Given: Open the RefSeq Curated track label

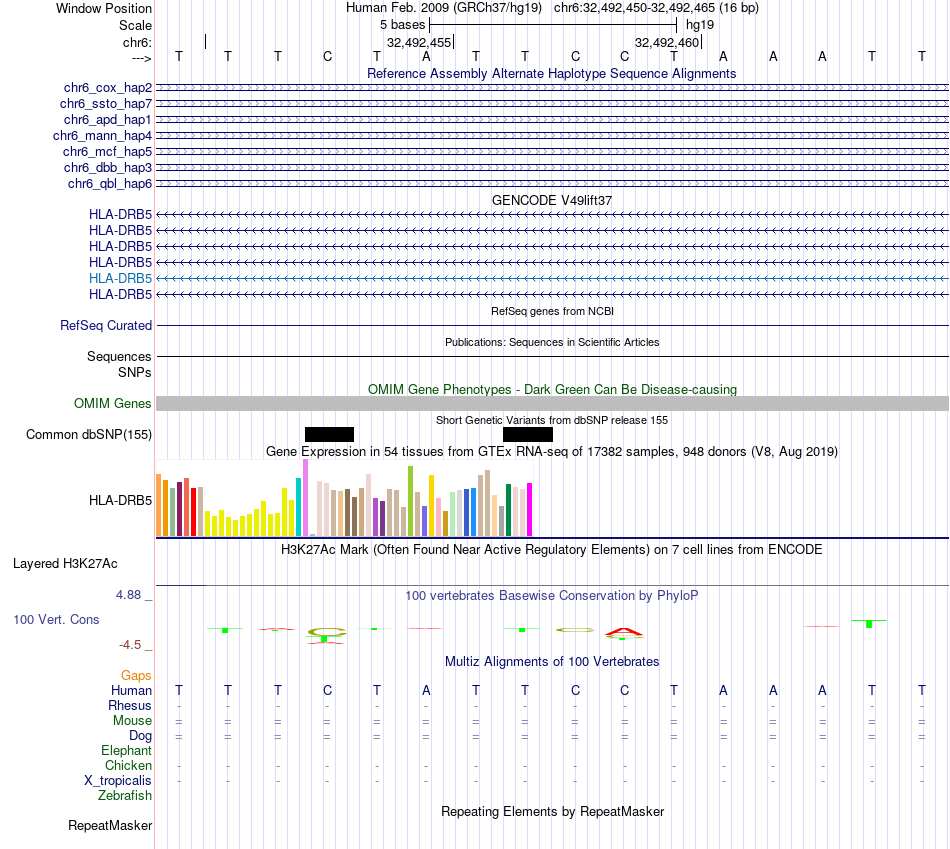Looking at the screenshot, I should click(x=106, y=325).
